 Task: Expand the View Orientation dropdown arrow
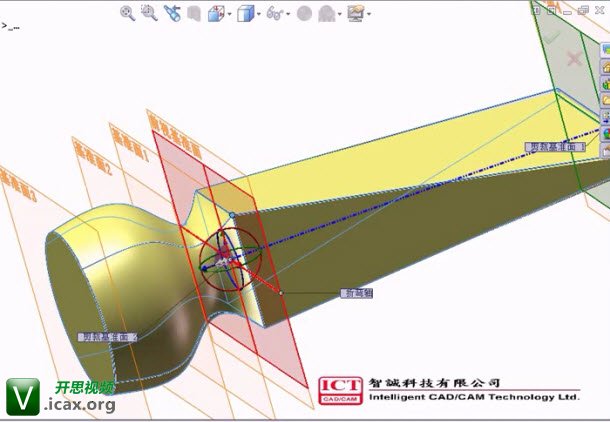229,14
